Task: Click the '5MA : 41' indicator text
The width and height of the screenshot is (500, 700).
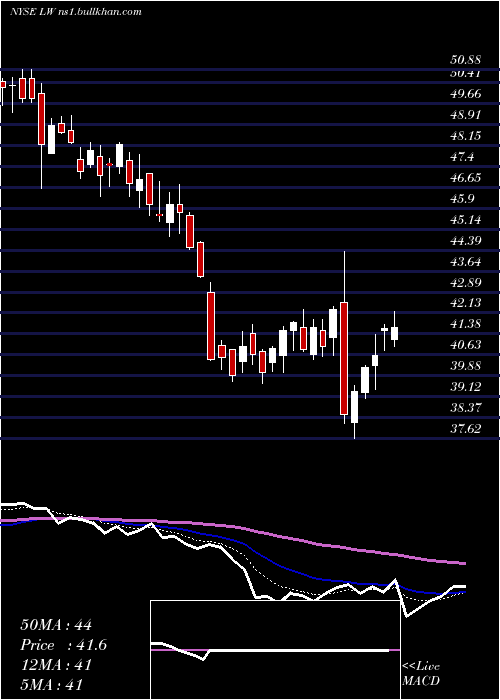Action: click(x=52, y=684)
